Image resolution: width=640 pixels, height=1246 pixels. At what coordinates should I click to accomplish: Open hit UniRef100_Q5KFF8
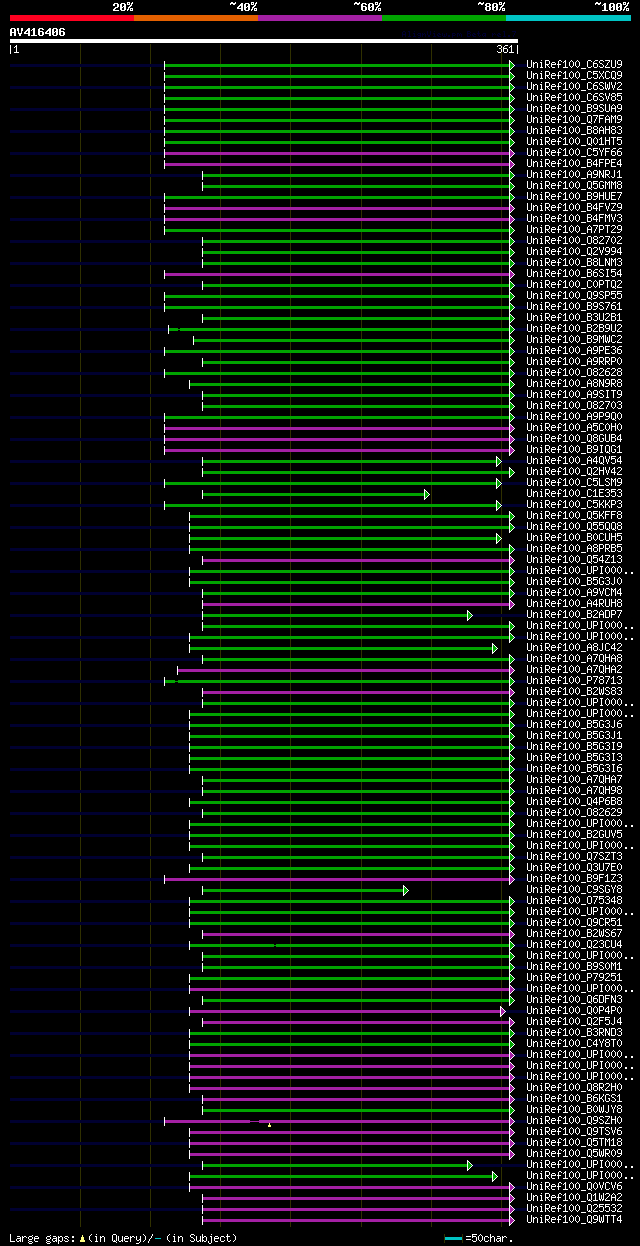click(574, 516)
